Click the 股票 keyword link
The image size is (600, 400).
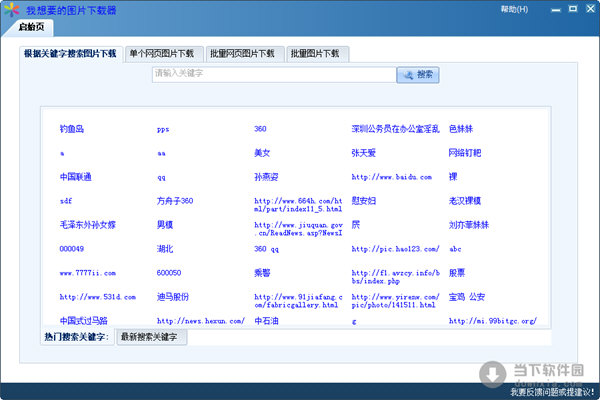[x=457, y=273]
